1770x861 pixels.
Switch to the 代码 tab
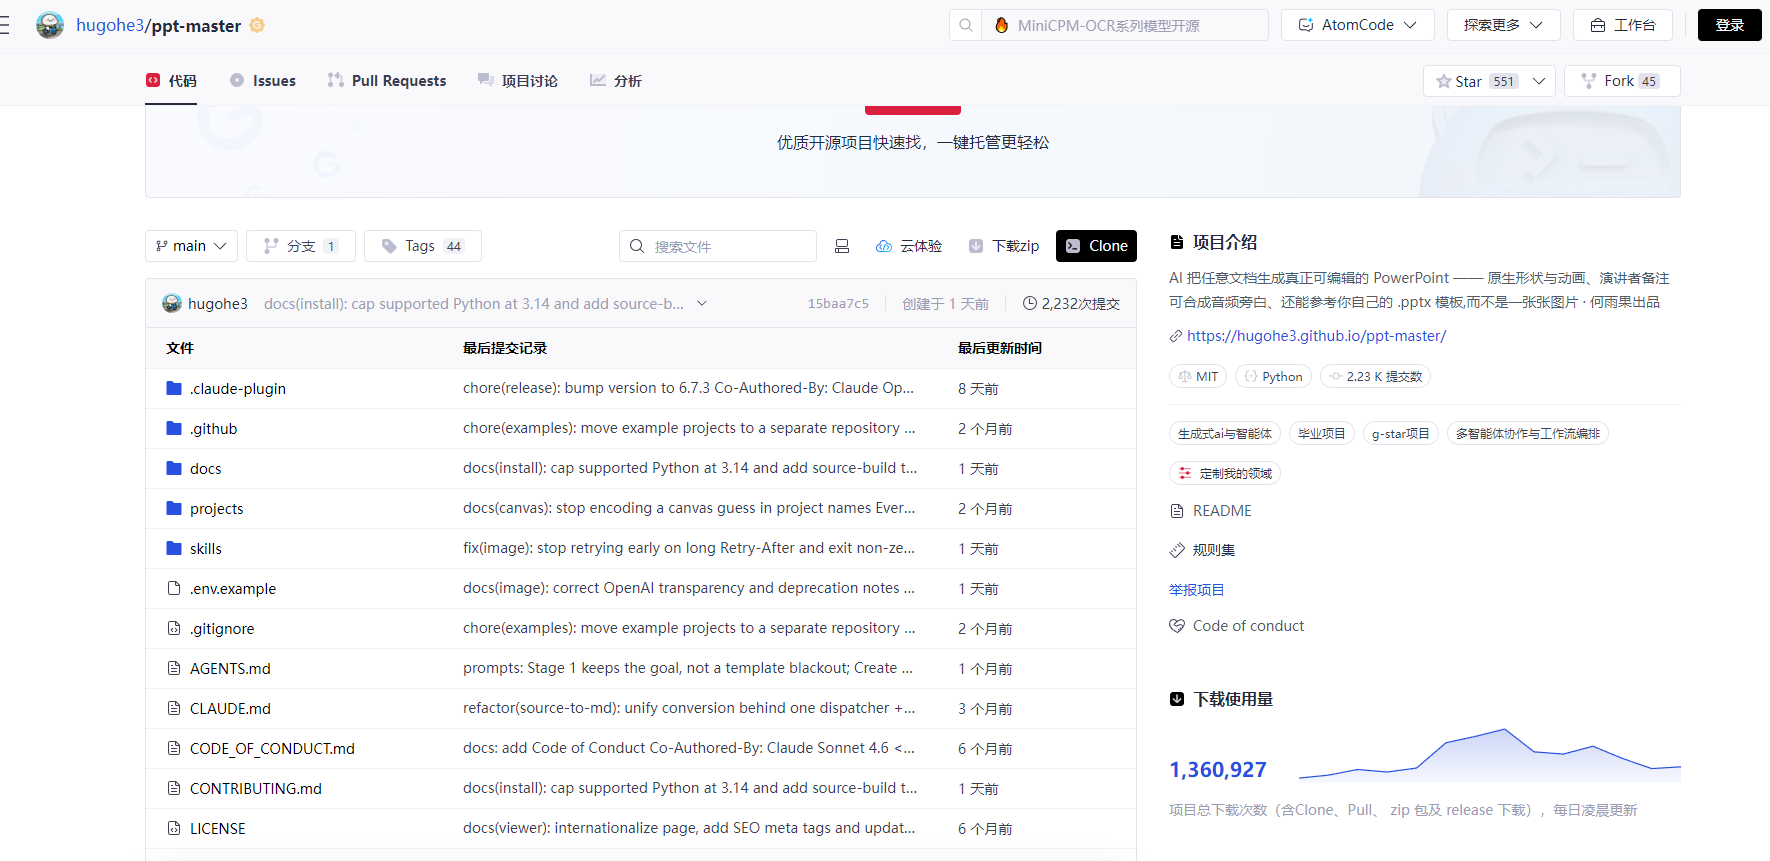tap(171, 81)
